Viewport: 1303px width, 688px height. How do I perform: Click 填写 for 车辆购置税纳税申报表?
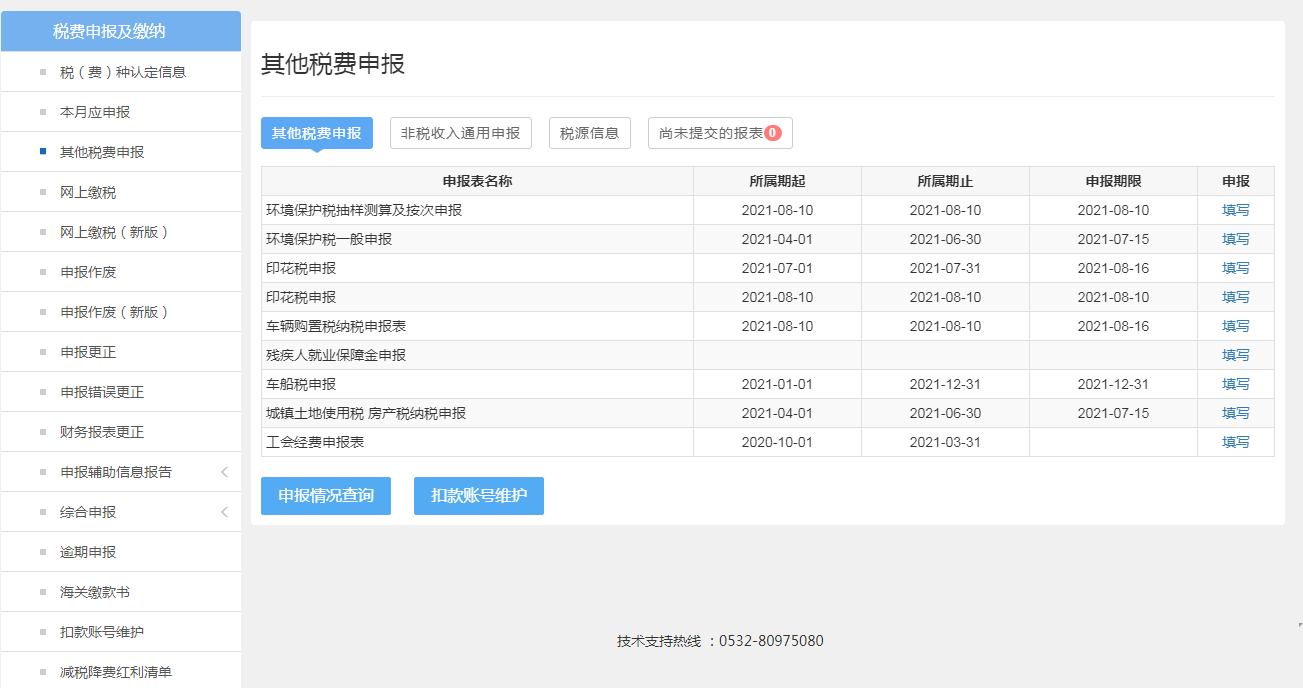[1235, 327]
